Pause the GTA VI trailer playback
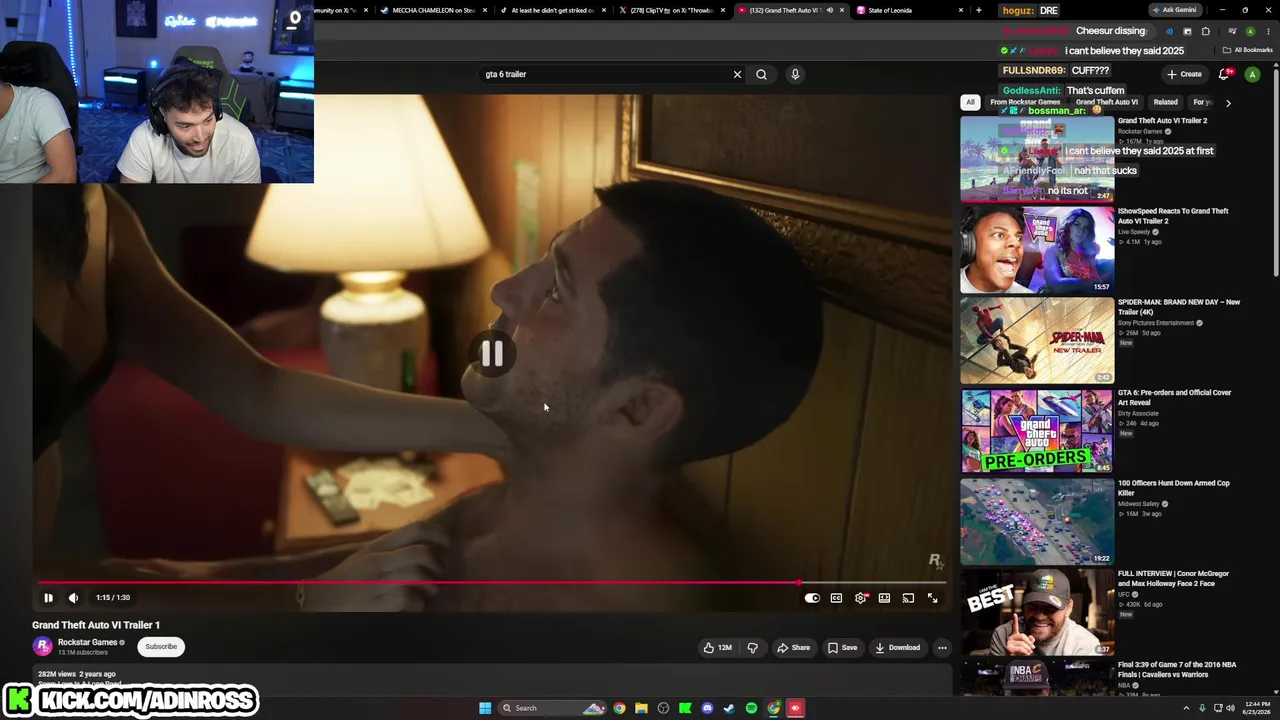 click(x=48, y=598)
